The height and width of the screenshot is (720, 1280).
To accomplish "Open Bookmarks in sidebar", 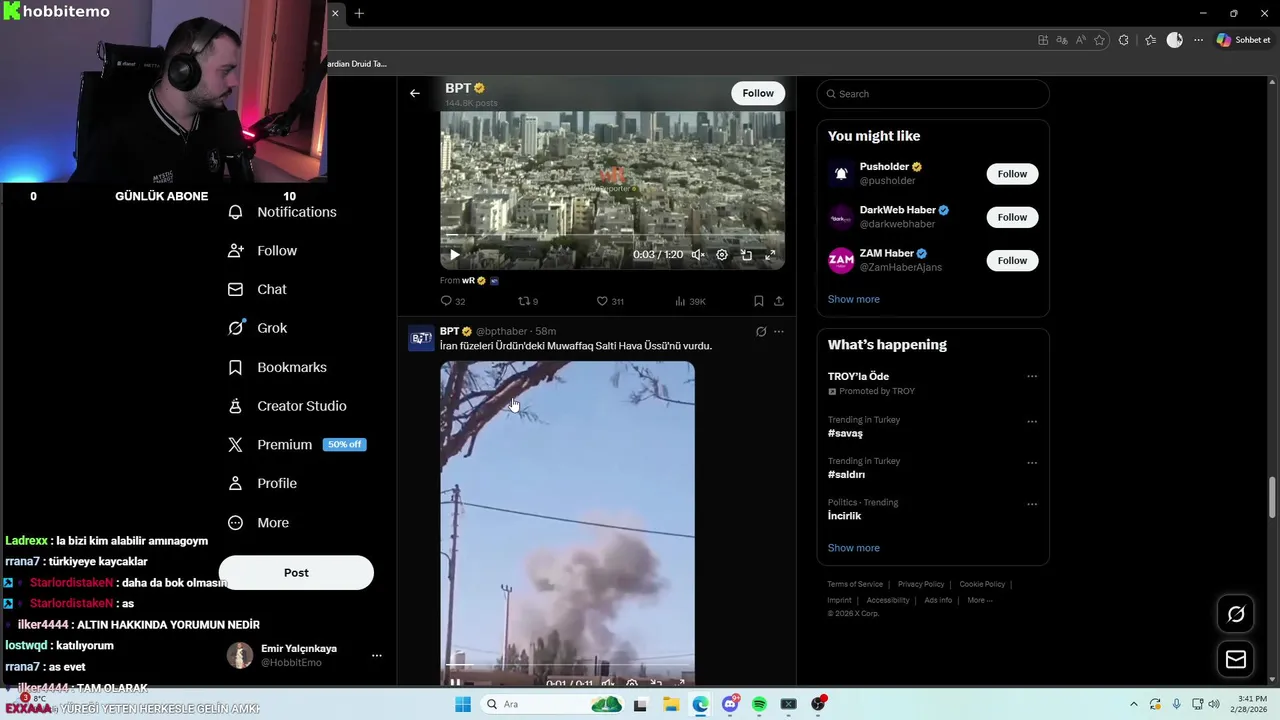I will tap(277, 367).
